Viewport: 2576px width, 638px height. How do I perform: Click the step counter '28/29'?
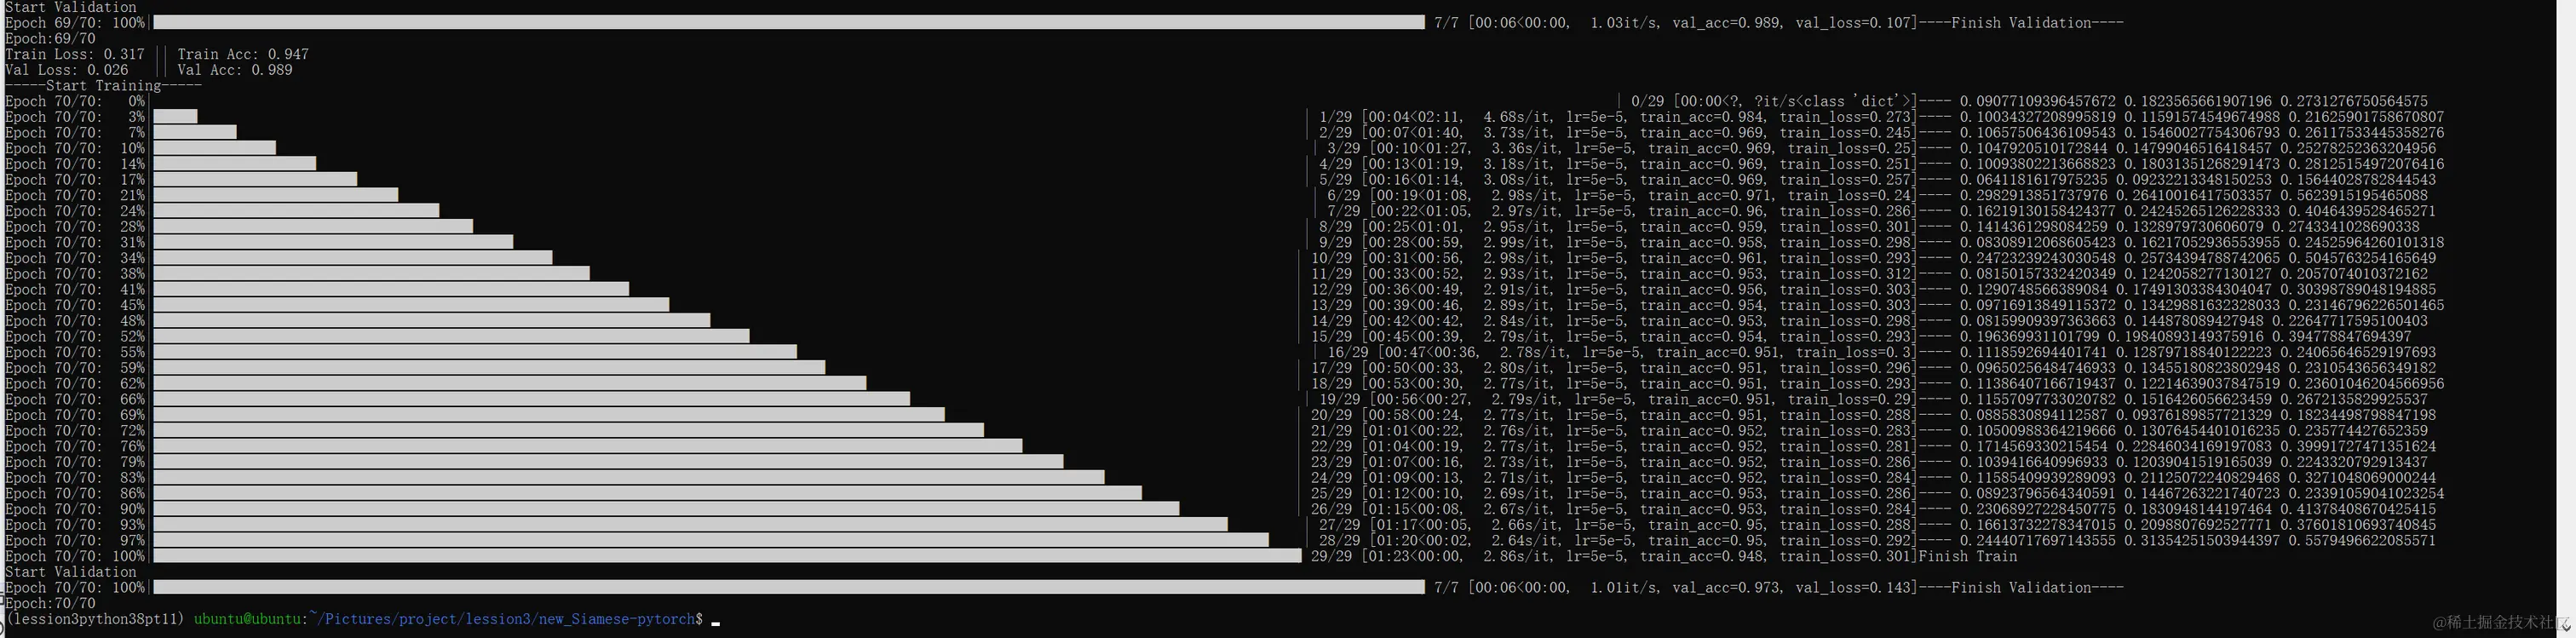(x=1339, y=540)
